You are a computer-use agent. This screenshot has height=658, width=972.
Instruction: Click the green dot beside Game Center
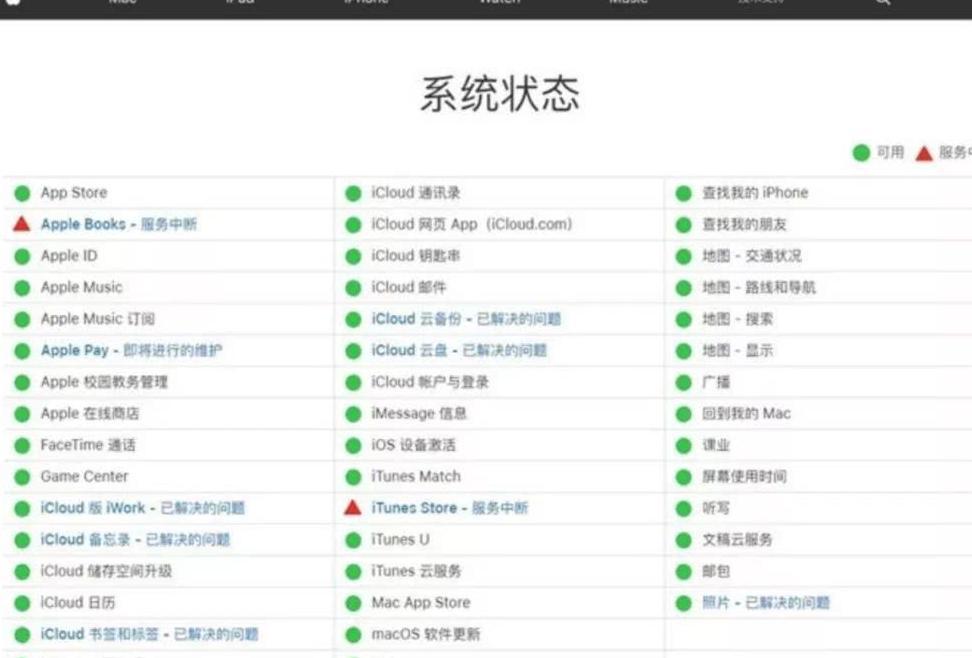click(x=22, y=477)
